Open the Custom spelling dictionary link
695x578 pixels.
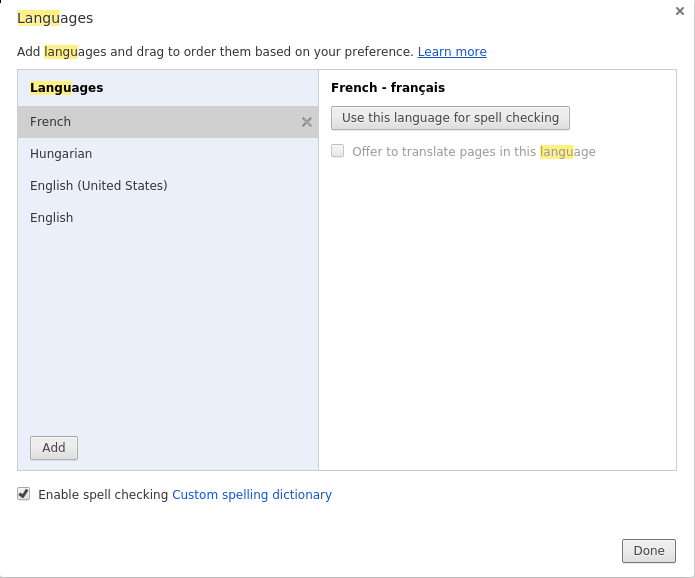tap(252, 495)
